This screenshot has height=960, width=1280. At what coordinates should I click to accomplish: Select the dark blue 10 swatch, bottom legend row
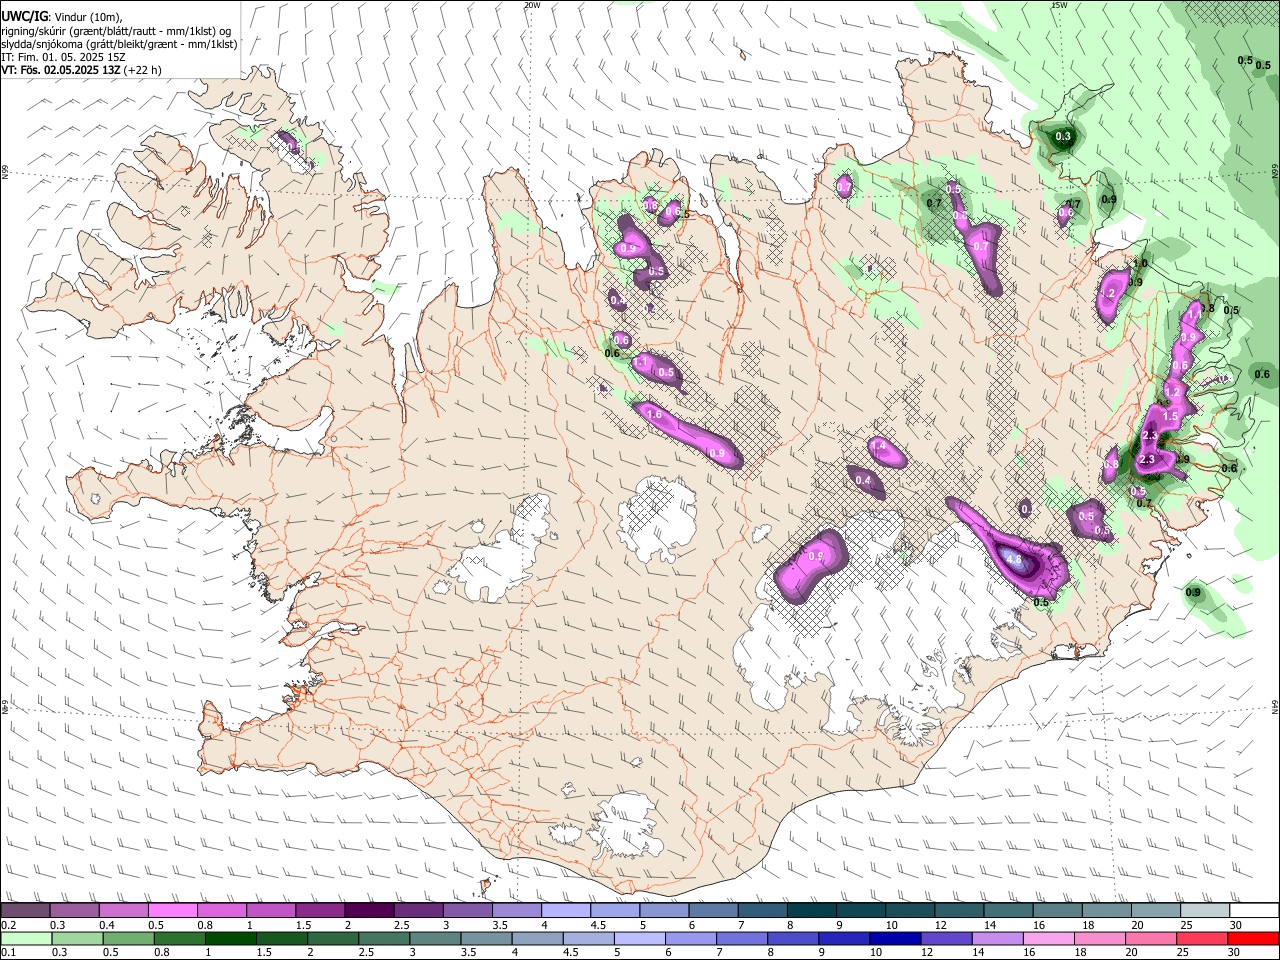(895, 938)
